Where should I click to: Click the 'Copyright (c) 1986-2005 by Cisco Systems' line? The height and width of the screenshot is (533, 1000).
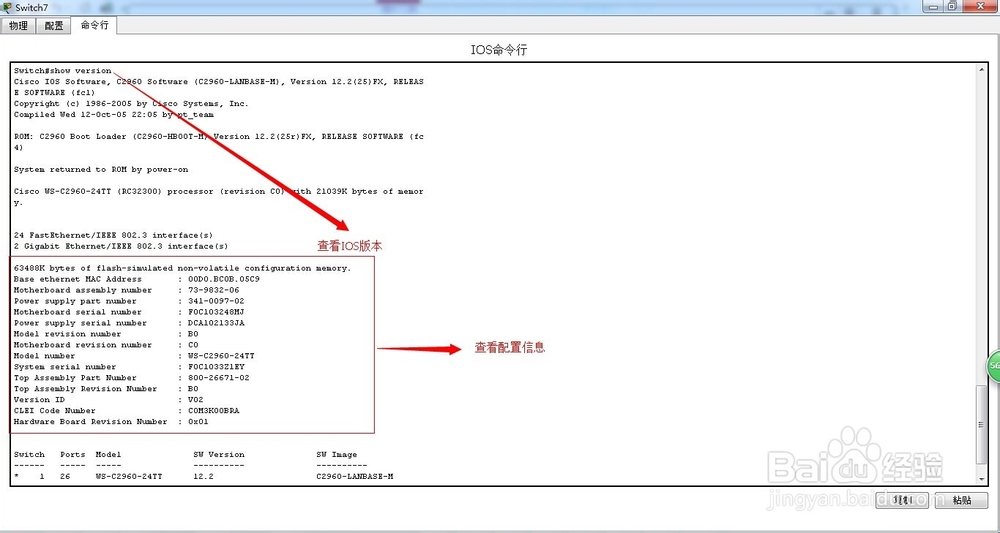(131, 103)
